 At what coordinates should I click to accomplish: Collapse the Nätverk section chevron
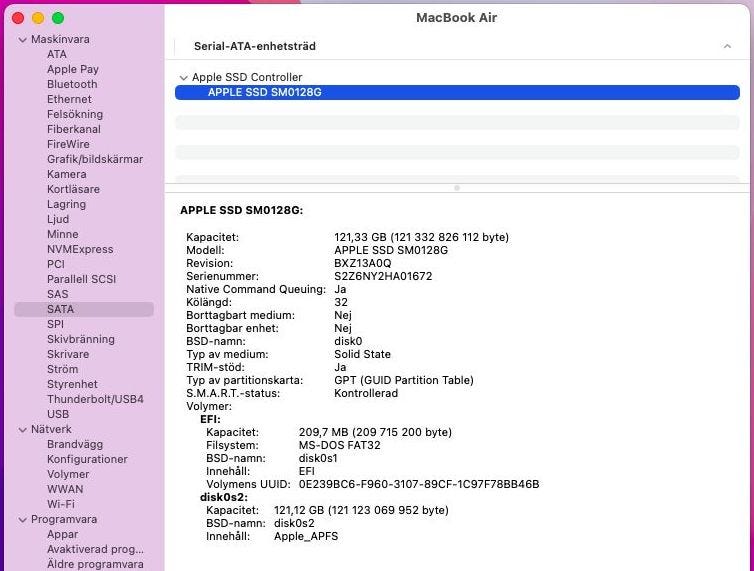23,430
